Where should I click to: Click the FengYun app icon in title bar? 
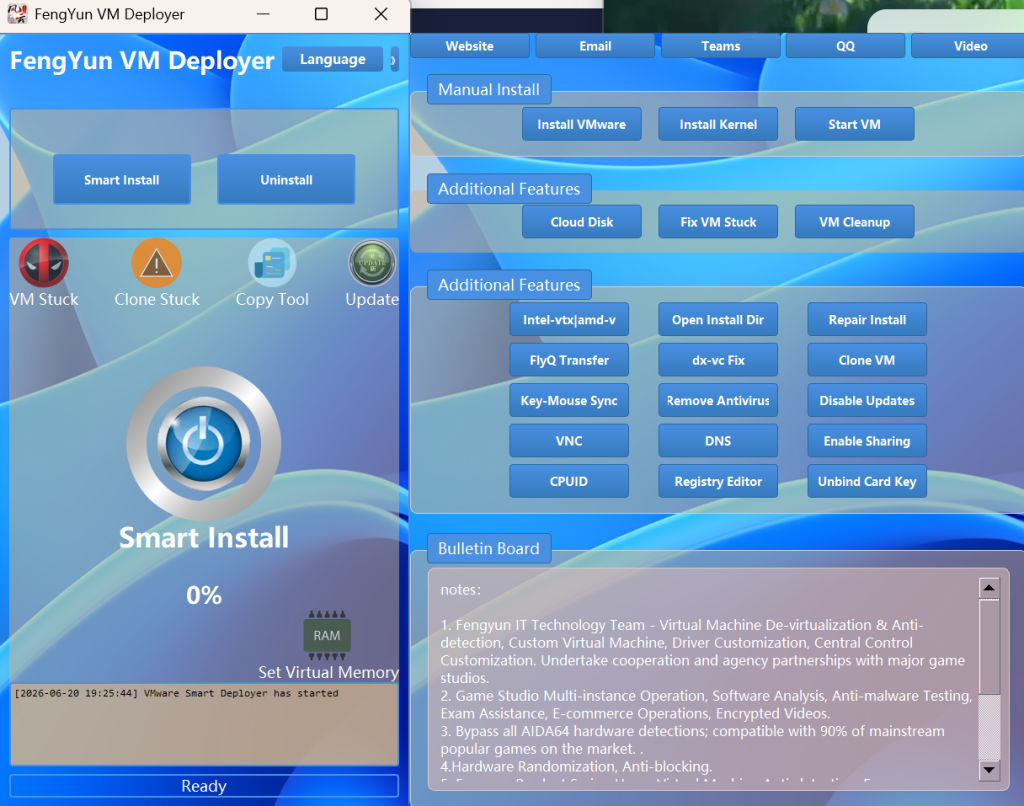tap(17, 14)
